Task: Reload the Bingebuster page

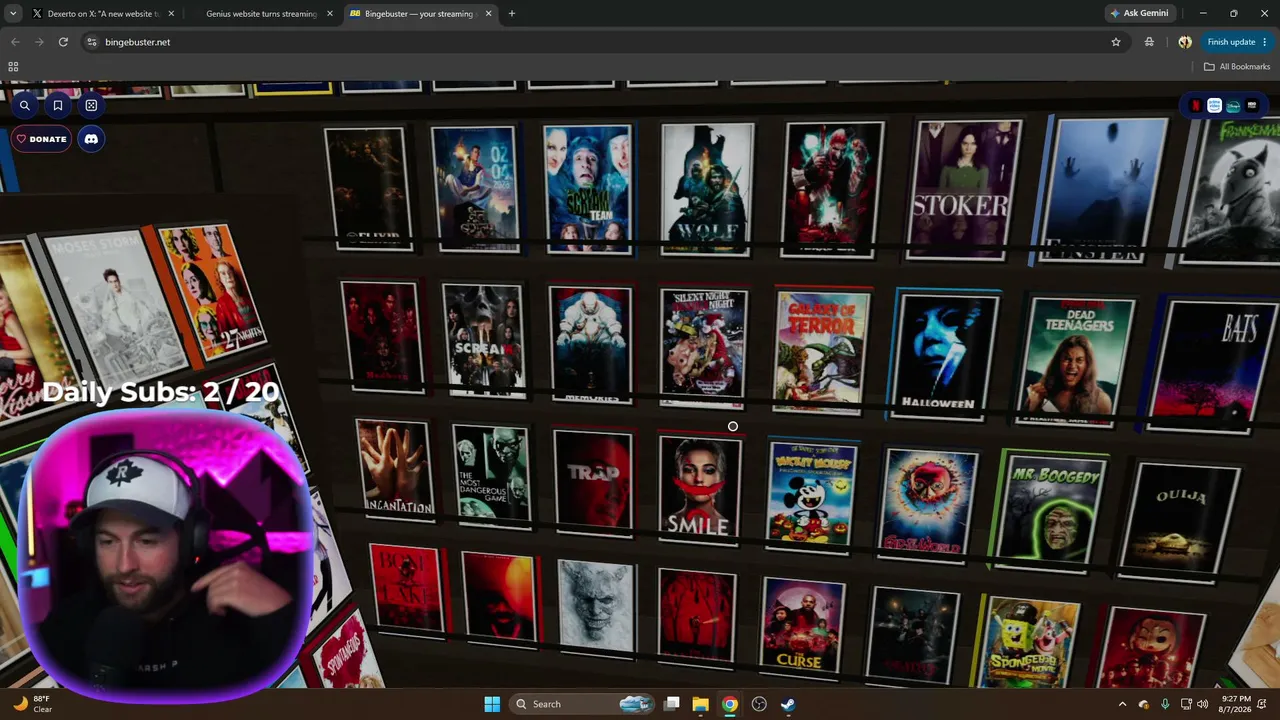Action: click(63, 42)
